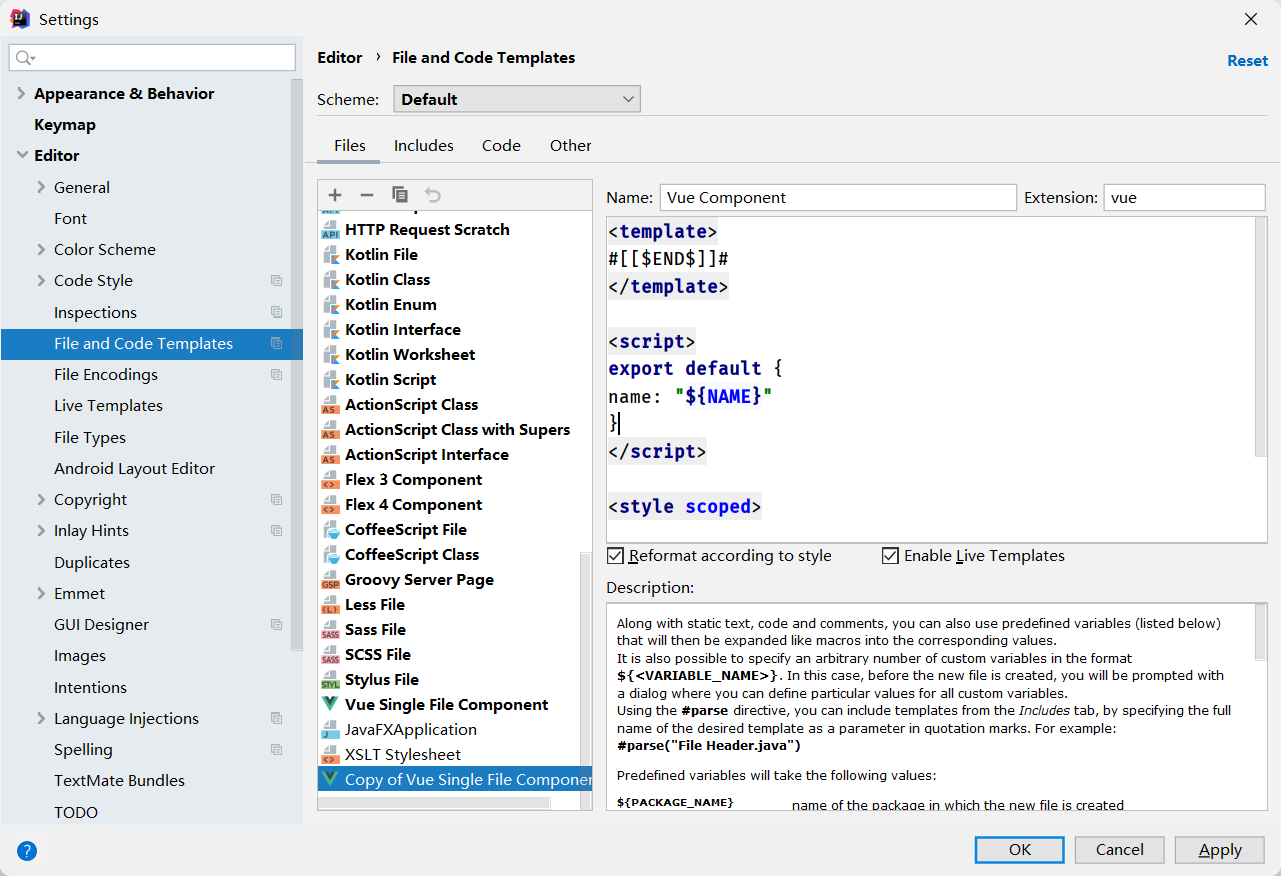Toggle Reformat according to style checkbox

615,556
